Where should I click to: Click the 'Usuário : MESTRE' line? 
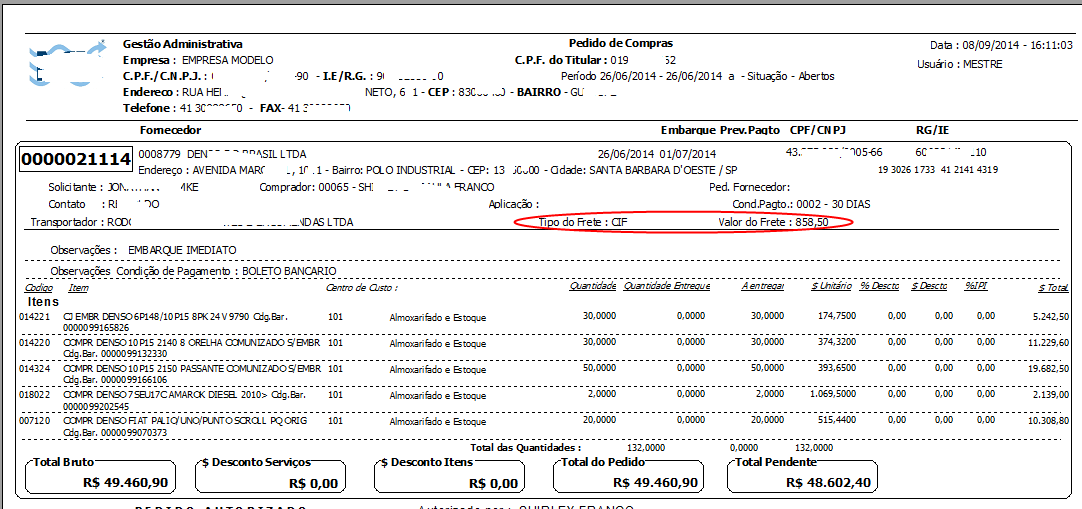coord(960,64)
